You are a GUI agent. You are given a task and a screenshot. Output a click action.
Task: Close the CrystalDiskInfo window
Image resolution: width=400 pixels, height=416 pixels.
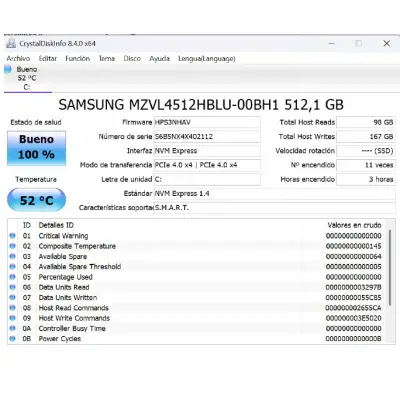pos(387,43)
